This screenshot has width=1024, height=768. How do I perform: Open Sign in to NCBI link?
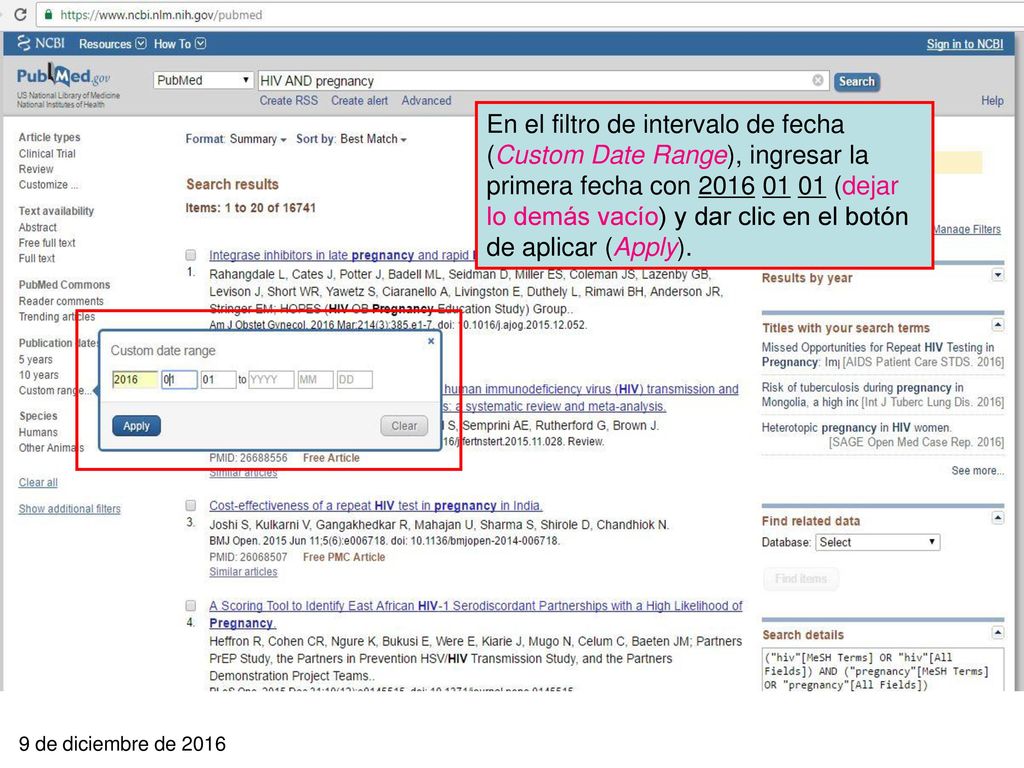[x=965, y=44]
